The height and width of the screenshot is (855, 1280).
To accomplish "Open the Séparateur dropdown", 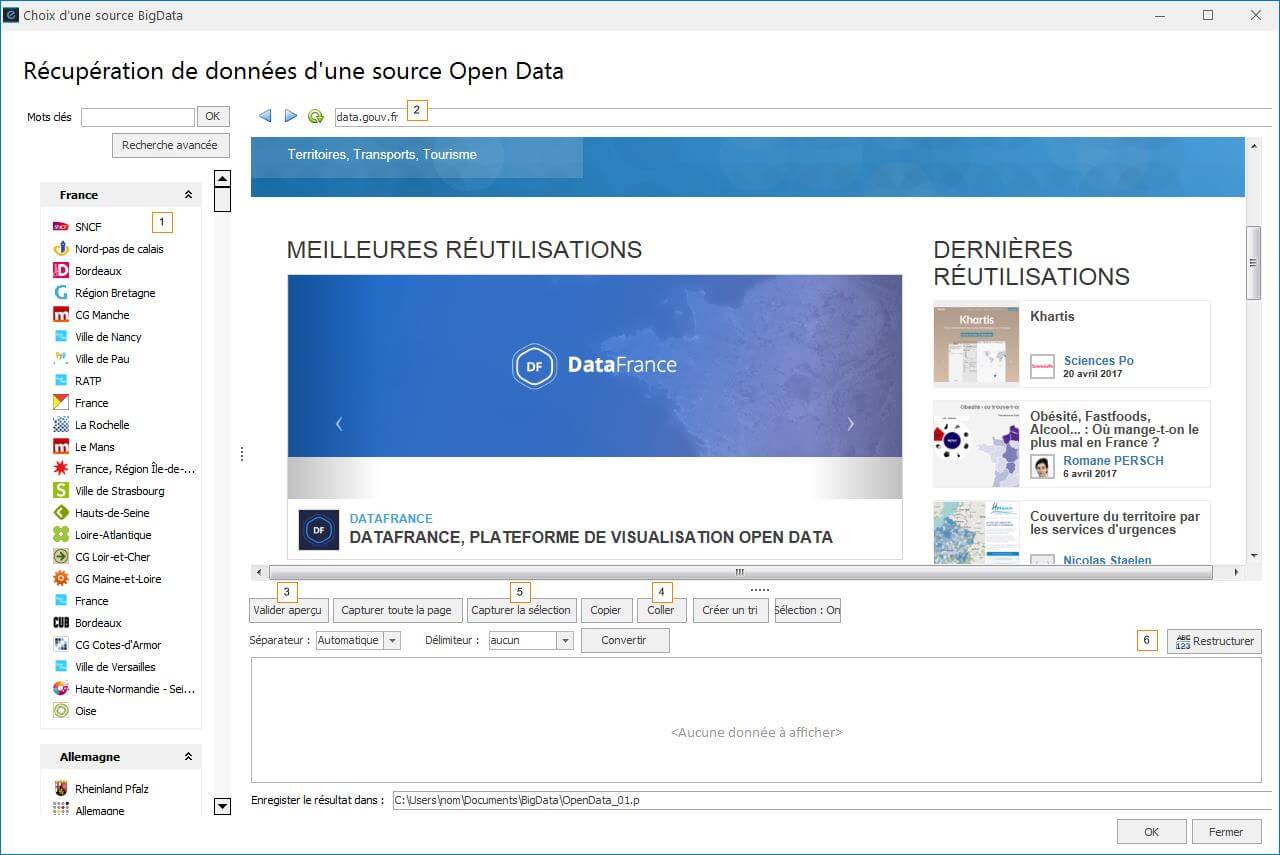I will click(392, 640).
